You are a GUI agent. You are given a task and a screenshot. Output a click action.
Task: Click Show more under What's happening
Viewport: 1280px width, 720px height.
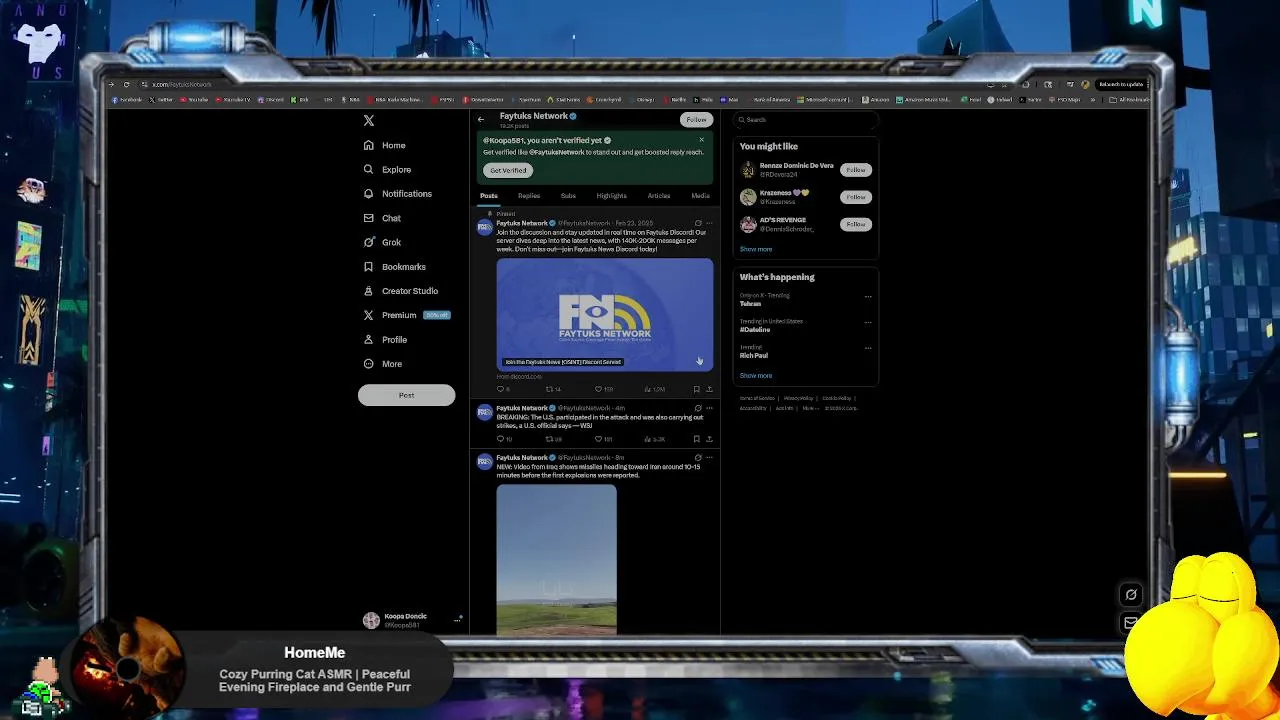tap(756, 376)
